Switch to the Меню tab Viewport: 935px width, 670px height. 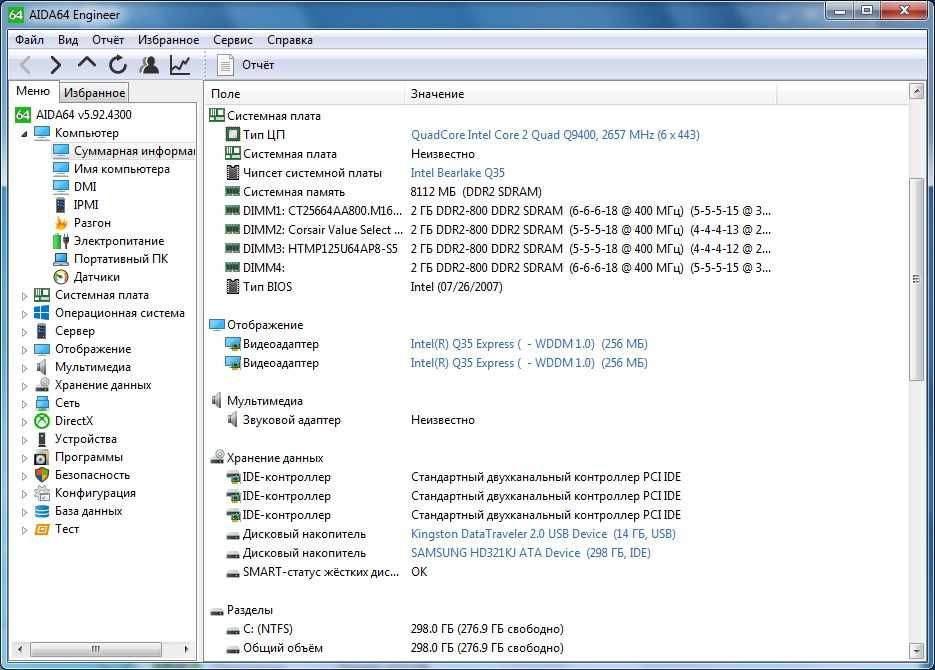click(33, 91)
